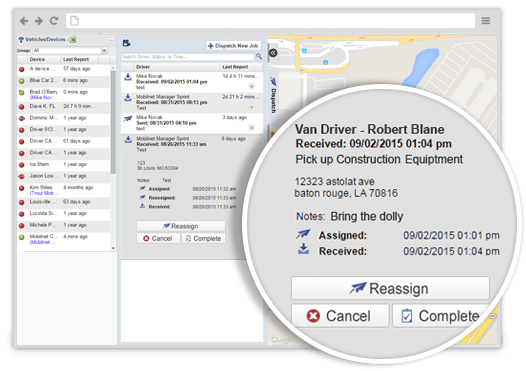This screenshot has height=371, width=526.
Task: Click the red status dot for A device
Action: click(22, 69)
